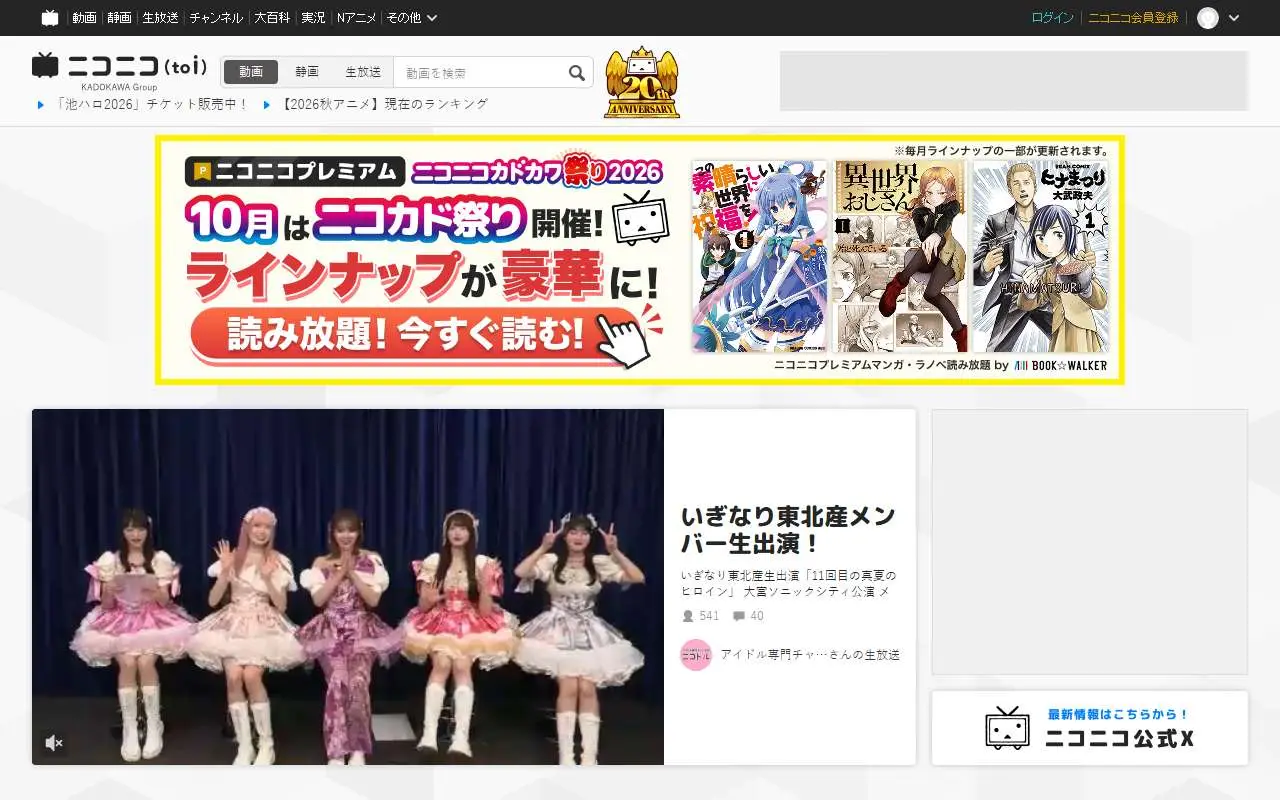This screenshot has width=1280, height=800.
Task: Open the アイドル専門チャ…さんの生放送 link
Action: point(810,655)
